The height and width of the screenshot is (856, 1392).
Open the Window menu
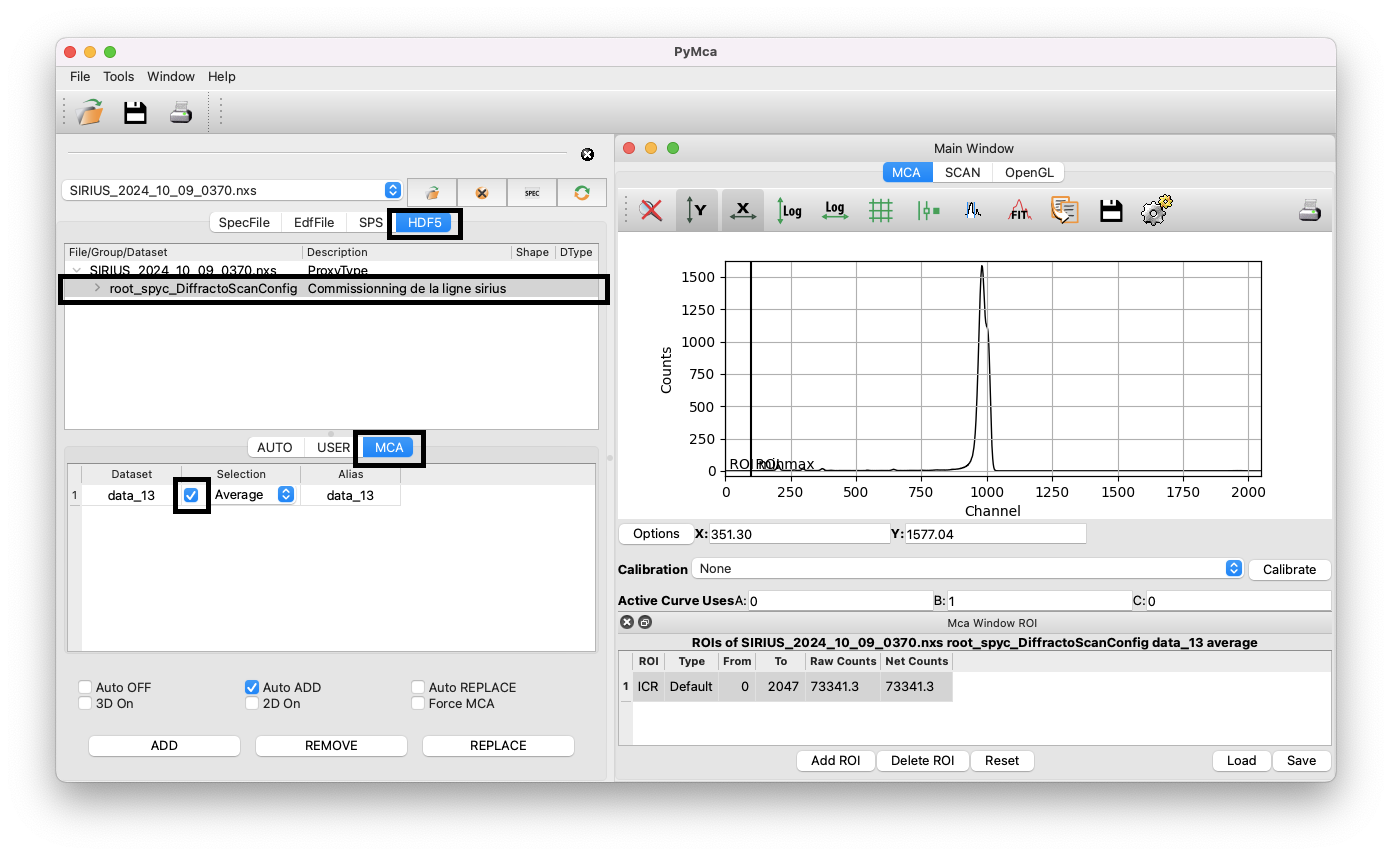(171, 76)
